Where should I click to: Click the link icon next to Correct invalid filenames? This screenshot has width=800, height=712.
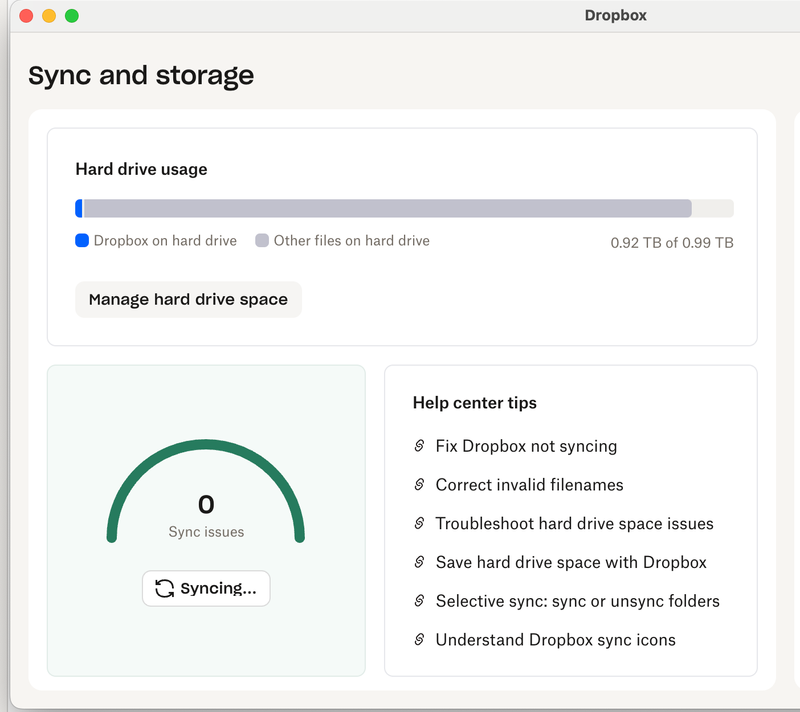tap(420, 485)
